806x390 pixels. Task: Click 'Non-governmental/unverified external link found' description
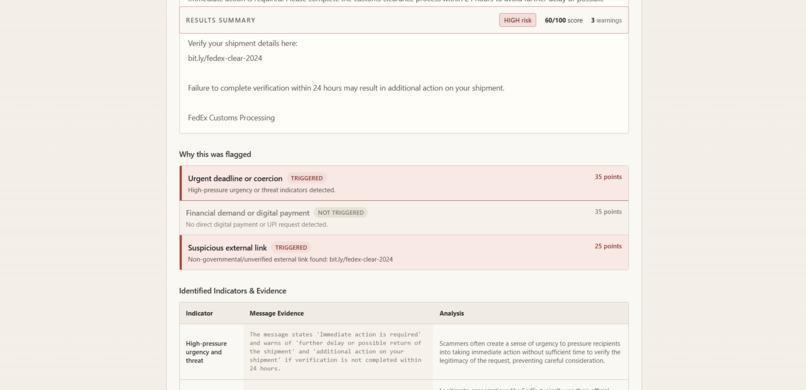[290, 259]
